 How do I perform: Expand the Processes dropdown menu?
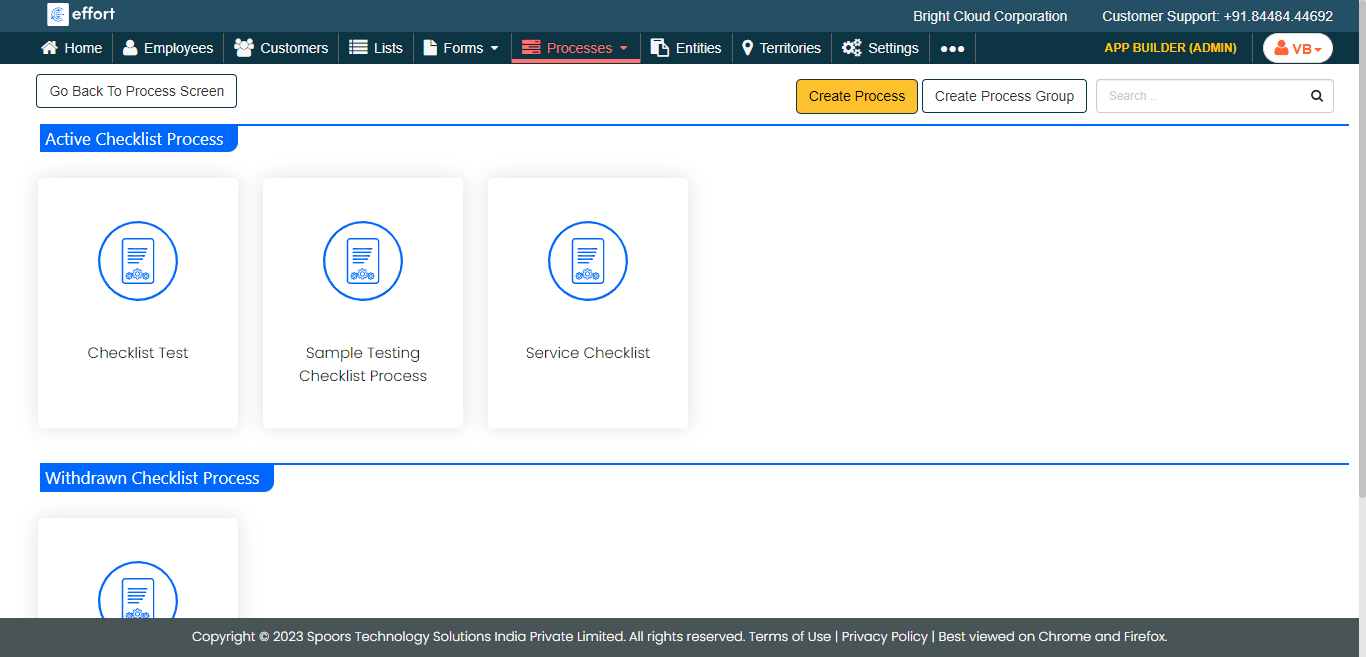576,48
